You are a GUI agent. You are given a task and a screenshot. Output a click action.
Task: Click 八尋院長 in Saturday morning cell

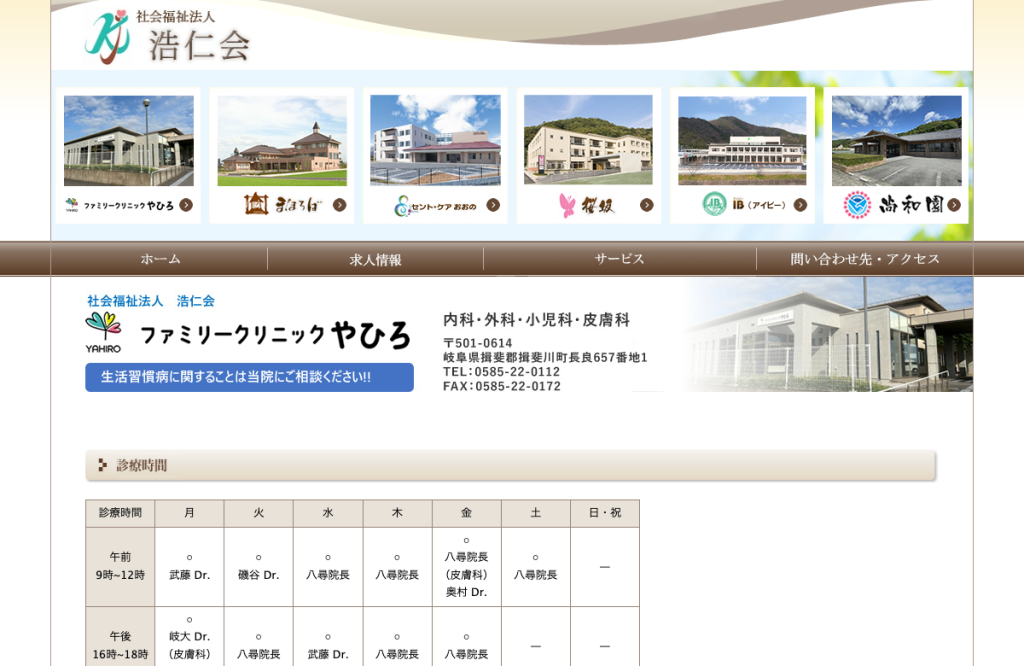tap(536, 575)
